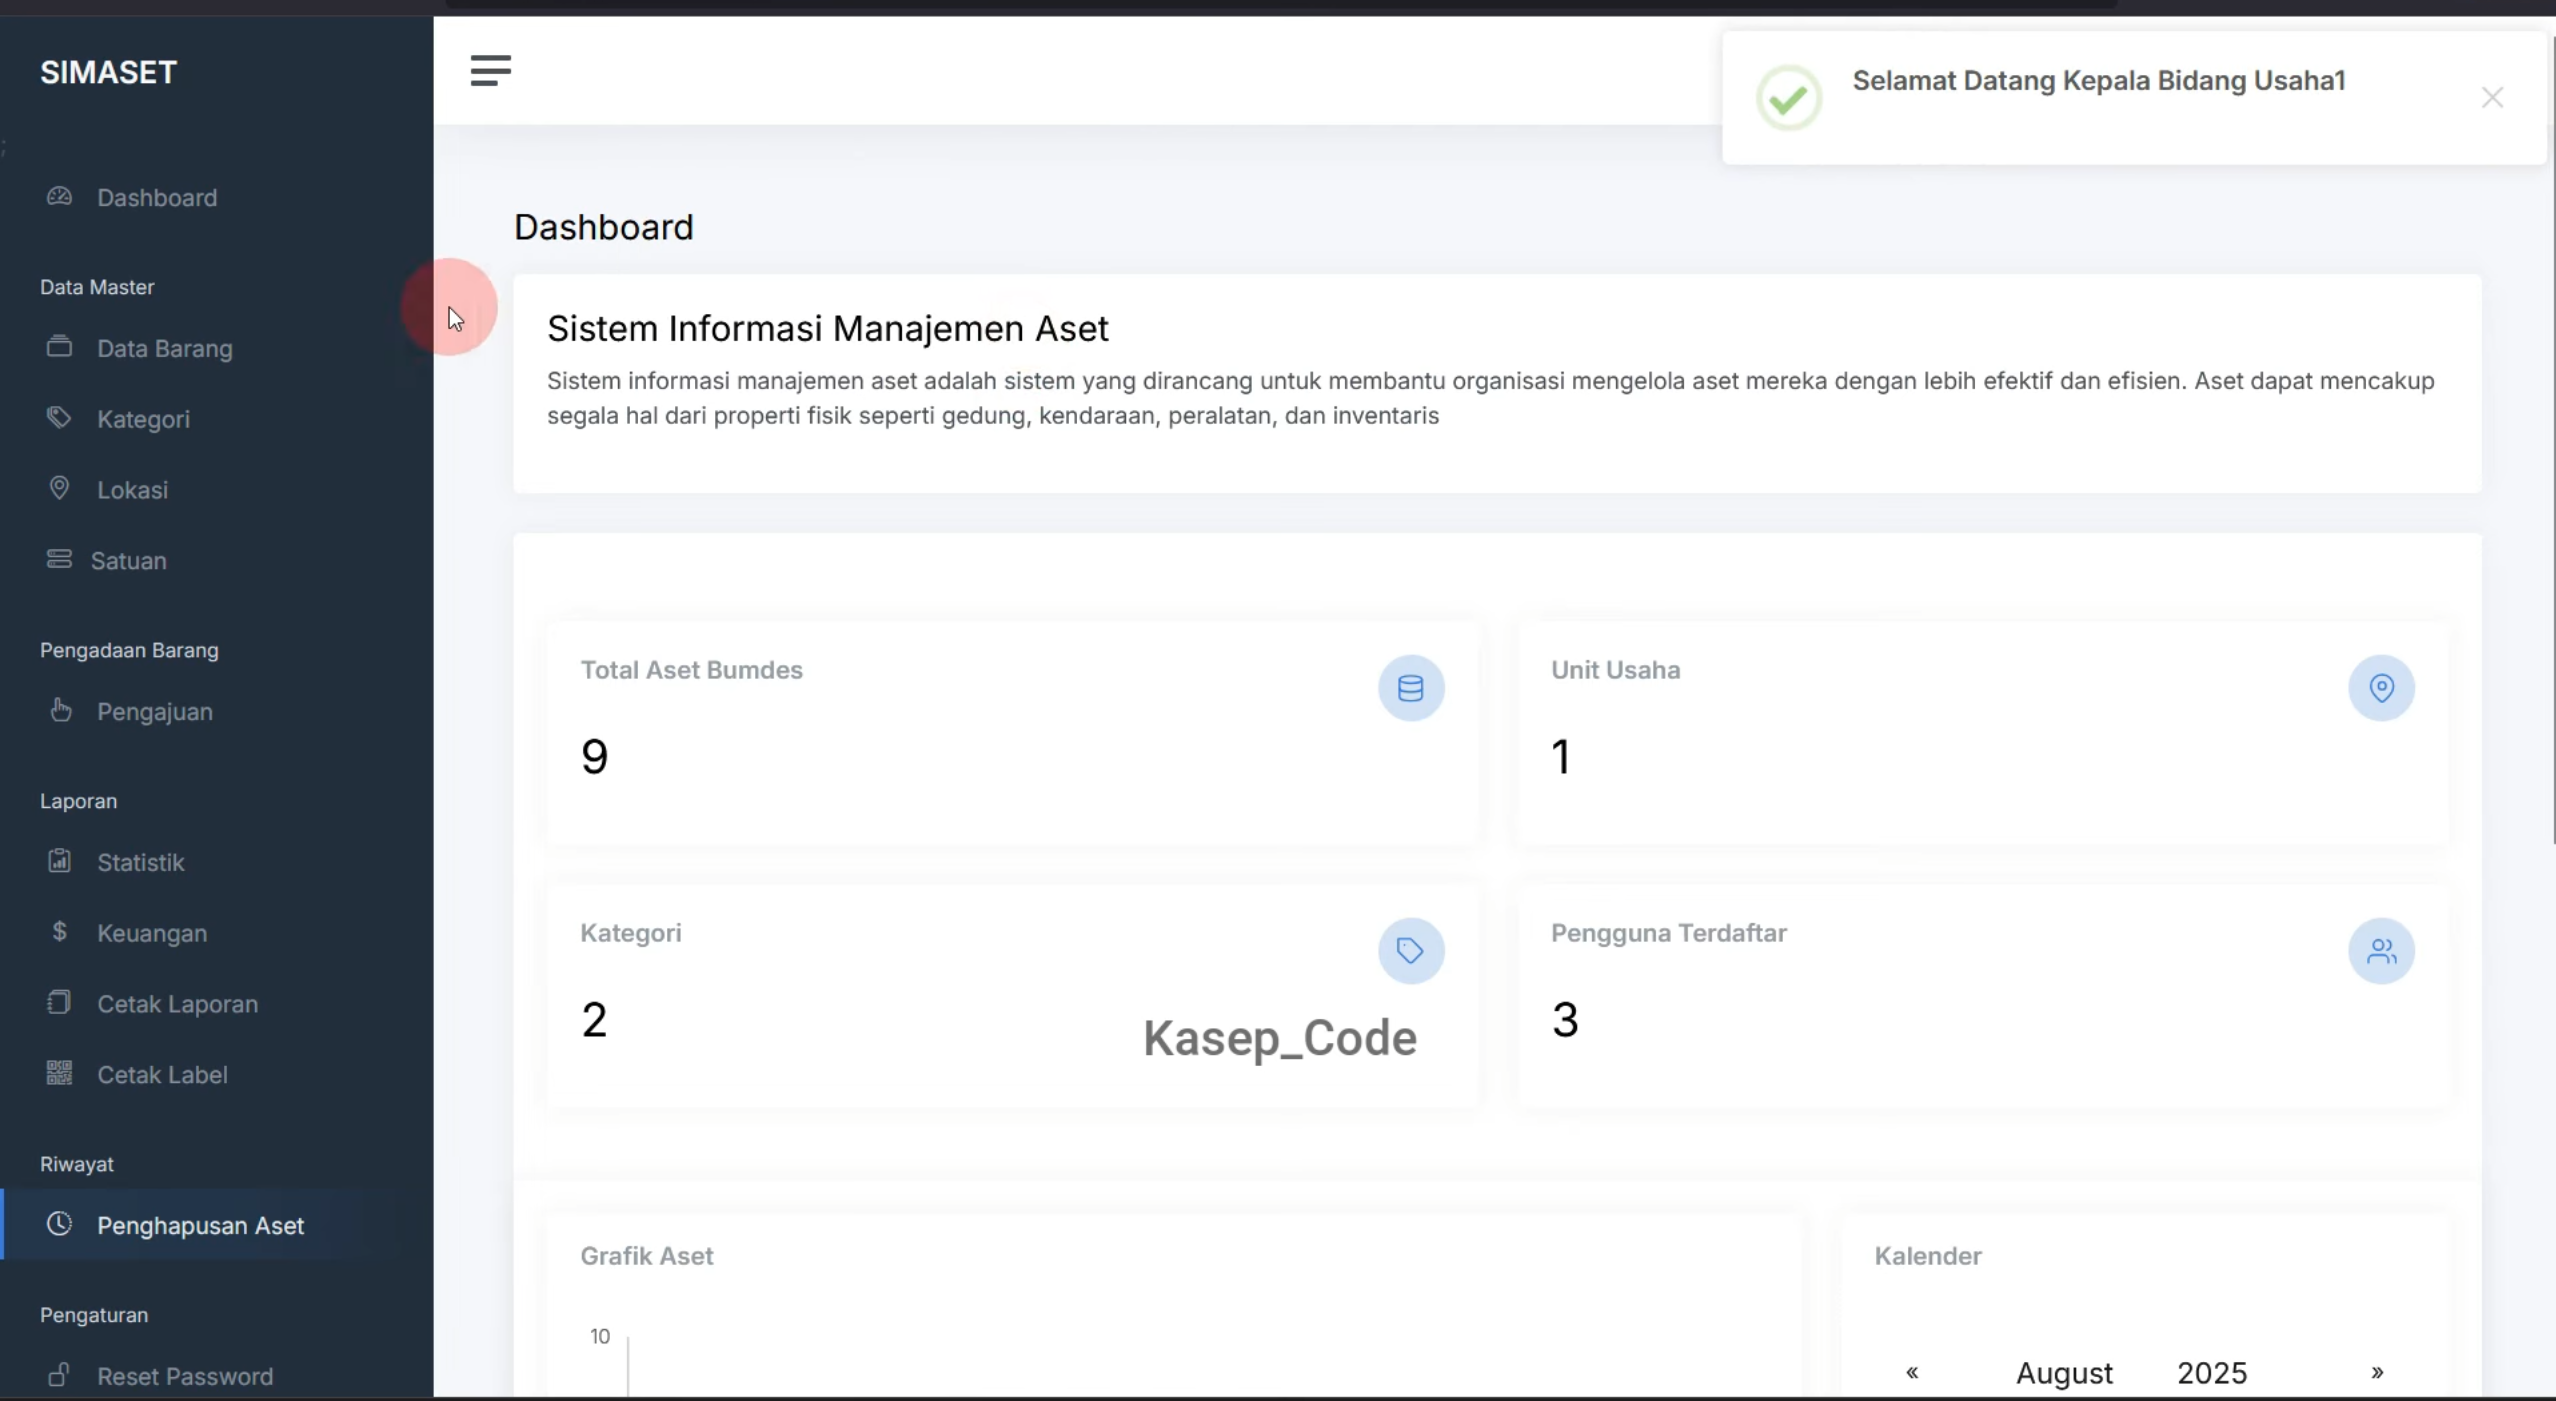
Task: Click the database icon on Total Aset Bumdes card
Action: tap(1411, 688)
